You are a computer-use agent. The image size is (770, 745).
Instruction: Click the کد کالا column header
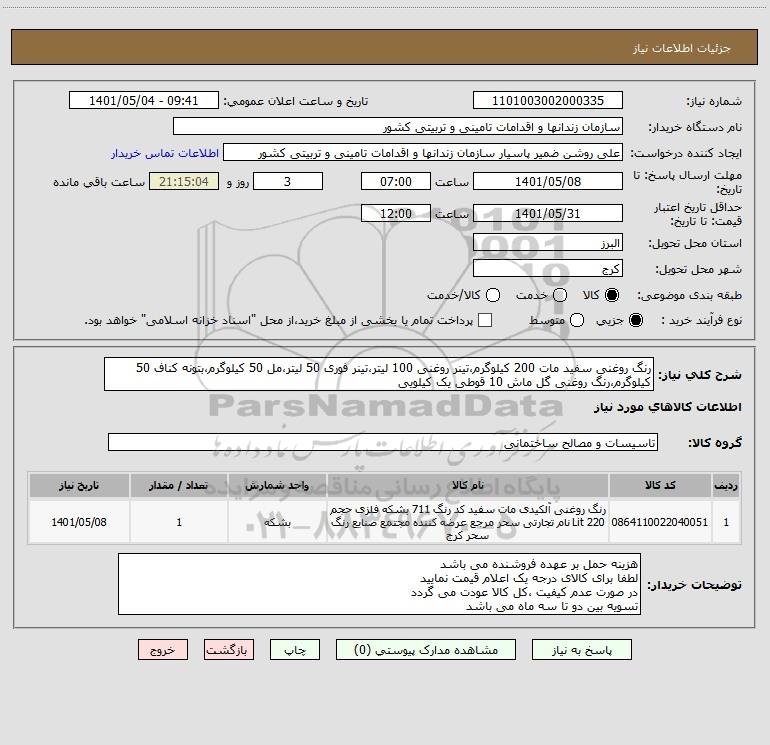(x=660, y=485)
